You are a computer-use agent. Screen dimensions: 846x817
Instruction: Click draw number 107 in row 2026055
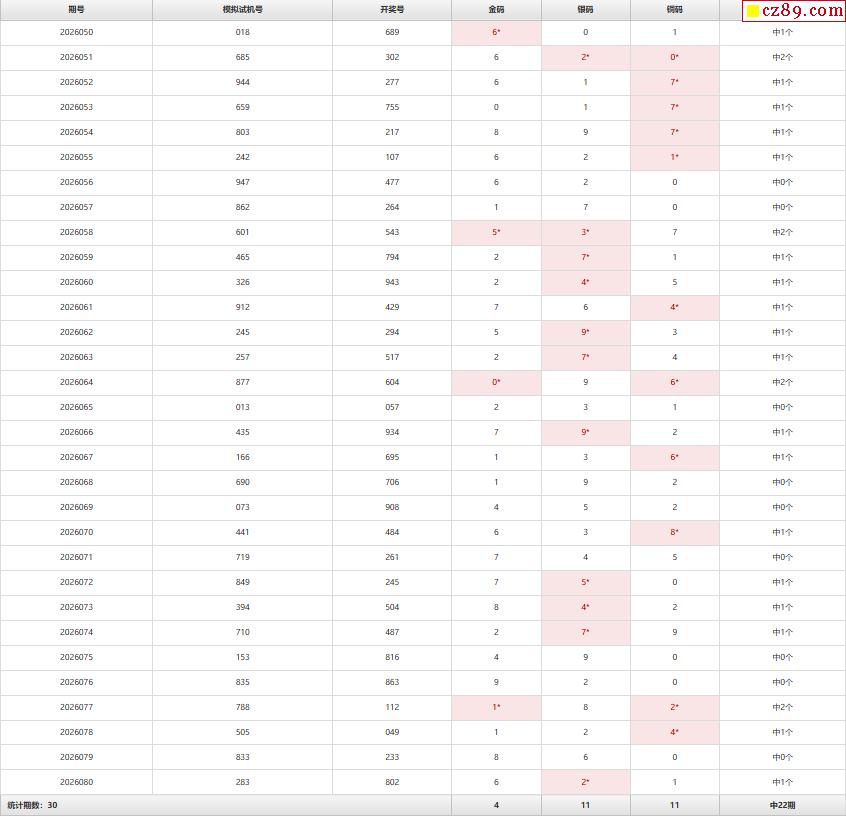(x=392, y=157)
